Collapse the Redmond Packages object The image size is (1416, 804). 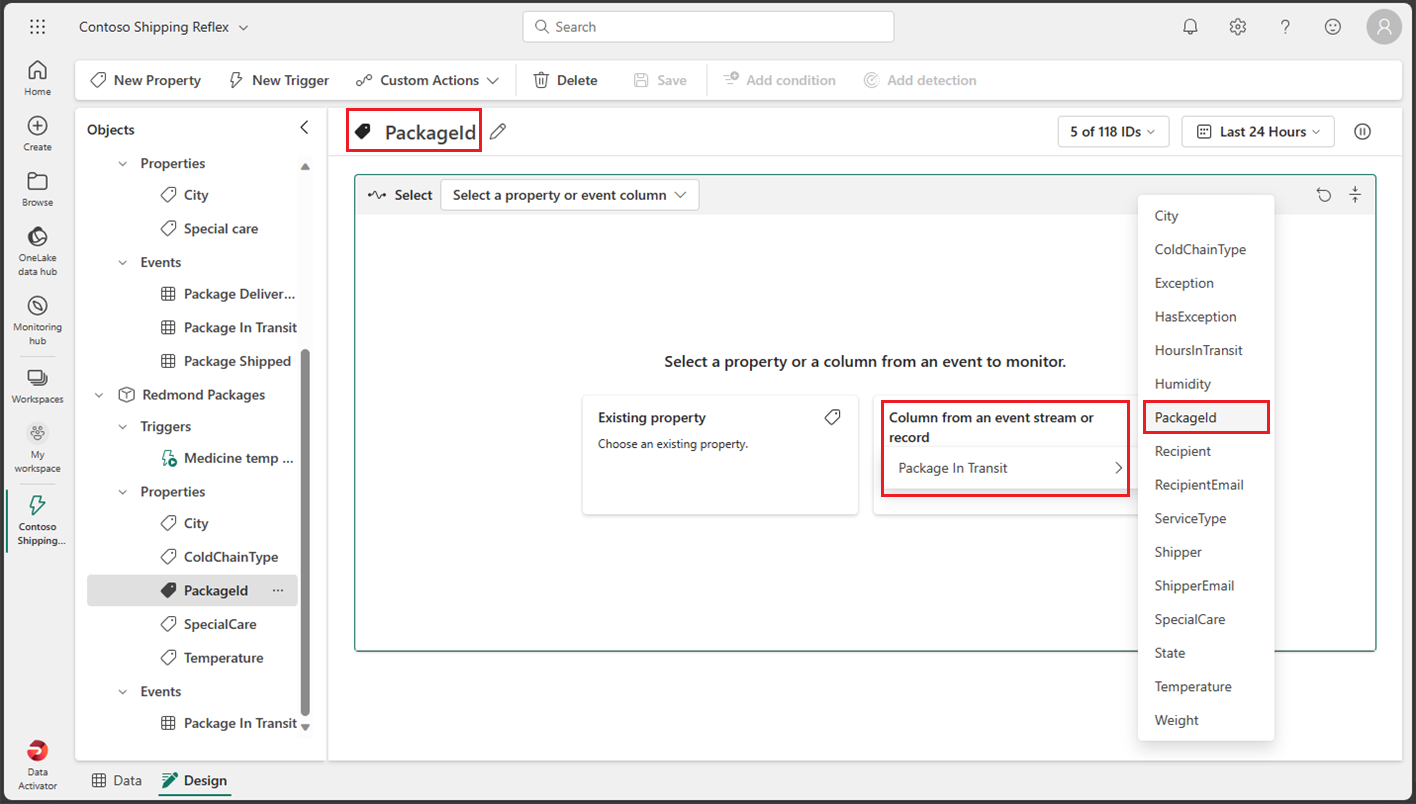click(x=99, y=395)
